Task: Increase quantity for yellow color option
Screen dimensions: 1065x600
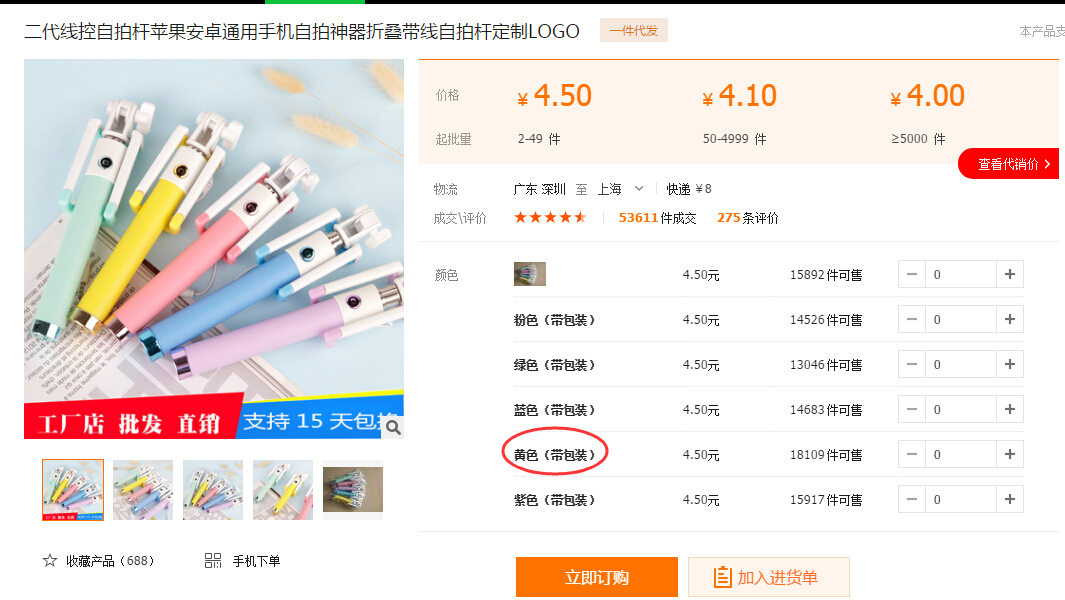Action: (x=1009, y=455)
